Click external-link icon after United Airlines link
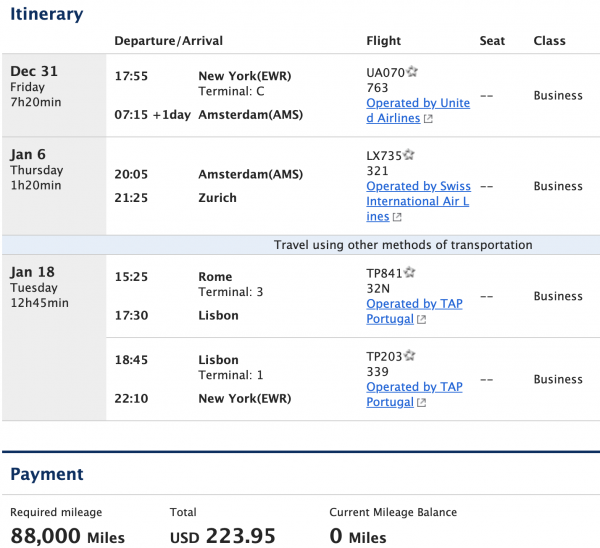The width and height of the screenshot is (600, 548). pyautogui.click(x=429, y=119)
